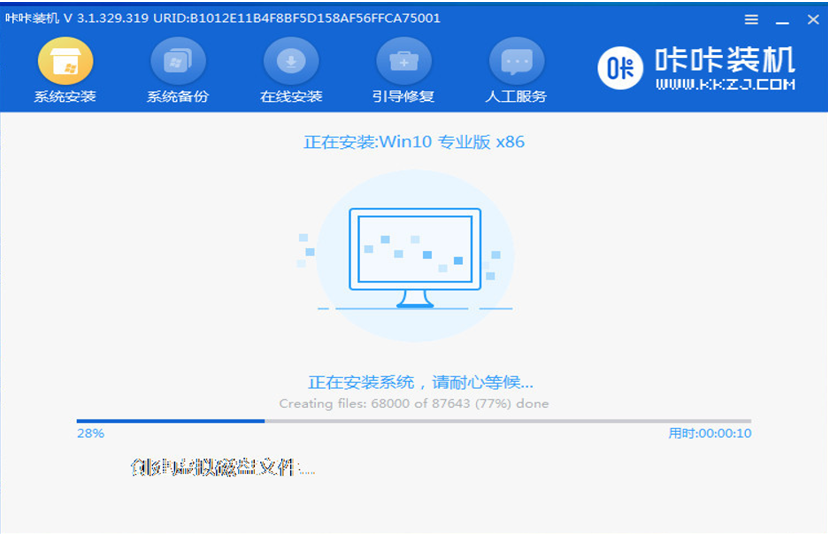Click the 正在安装:Win10 专业版 x86 heading
The height and width of the screenshot is (536, 828).
pyautogui.click(x=414, y=142)
